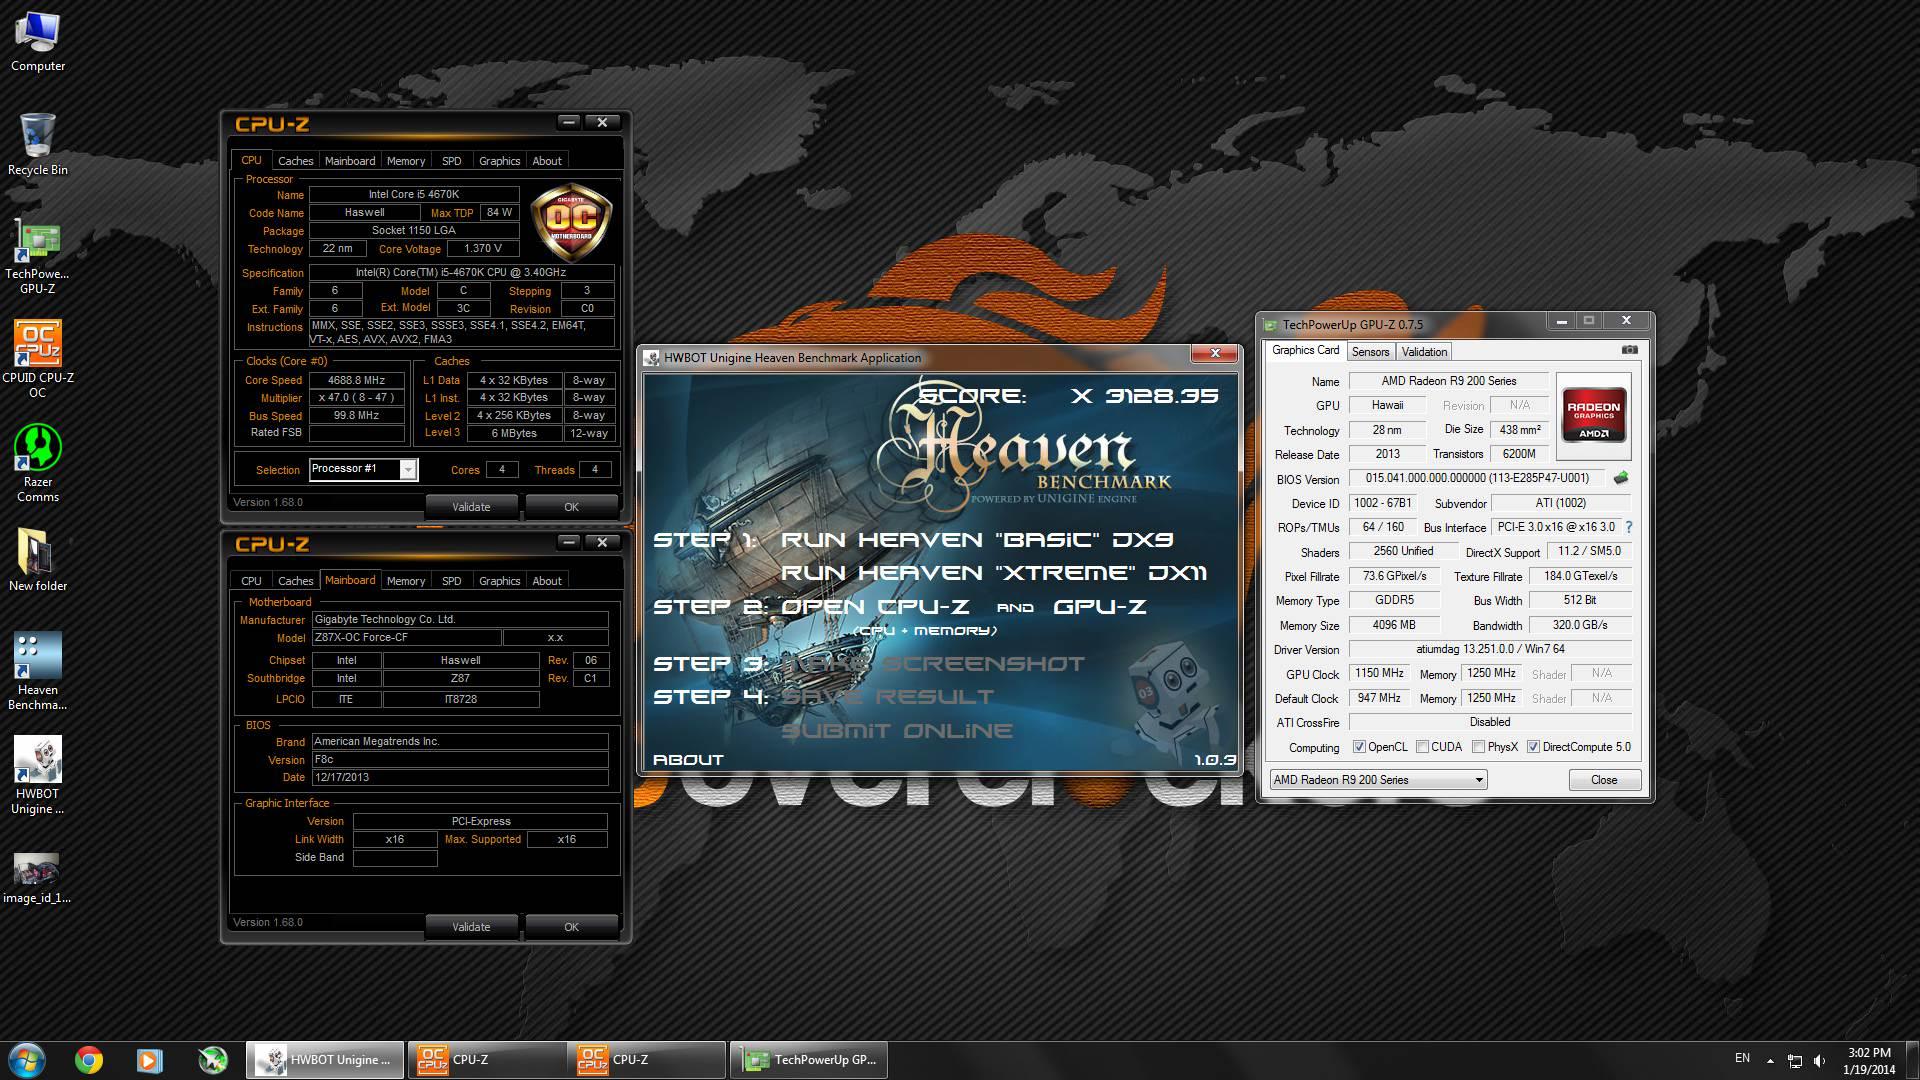This screenshot has height=1080, width=1920.
Task: Open the Windows Start menu
Action: pyautogui.click(x=26, y=1060)
